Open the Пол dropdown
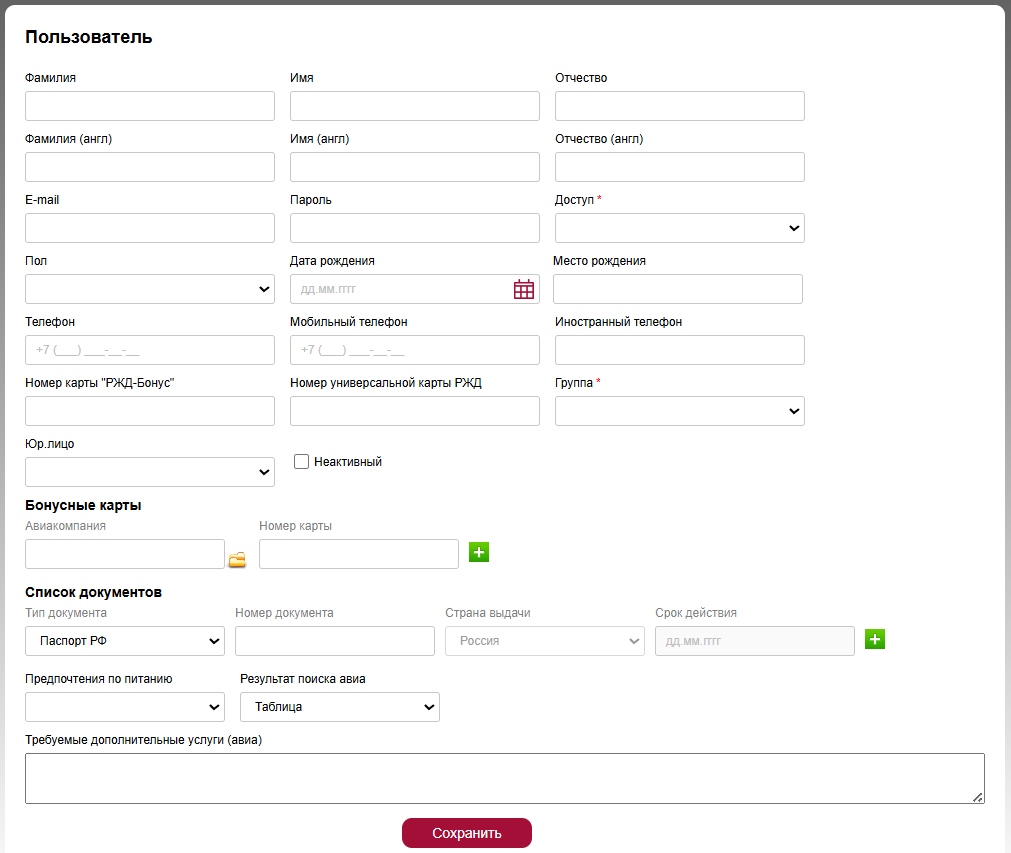This screenshot has width=1011, height=853. [150, 289]
